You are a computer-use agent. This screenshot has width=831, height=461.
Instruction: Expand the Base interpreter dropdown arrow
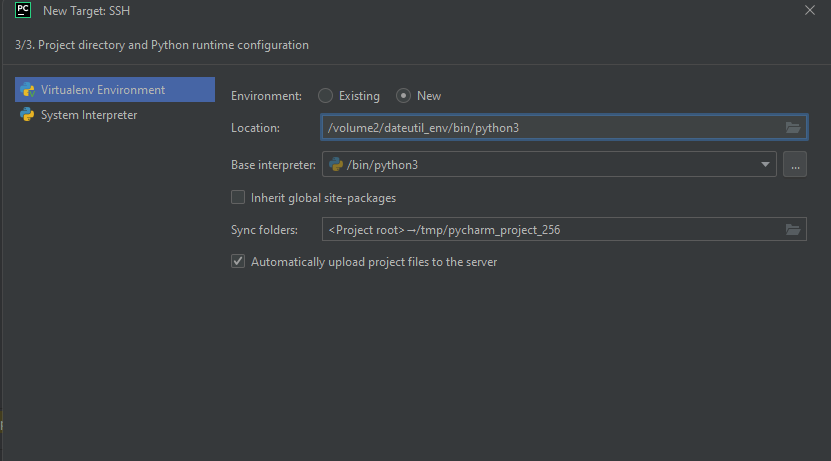[765, 165]
